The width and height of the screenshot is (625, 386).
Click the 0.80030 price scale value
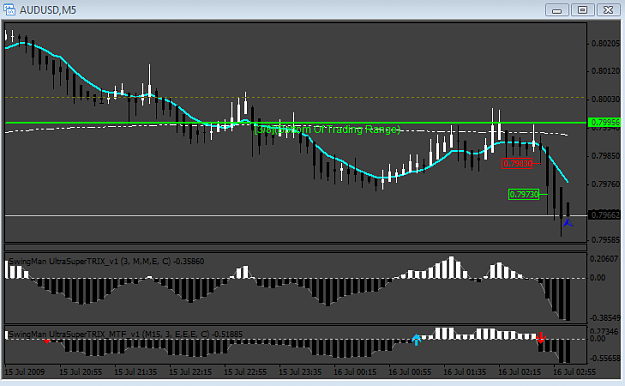coord(605,99)
